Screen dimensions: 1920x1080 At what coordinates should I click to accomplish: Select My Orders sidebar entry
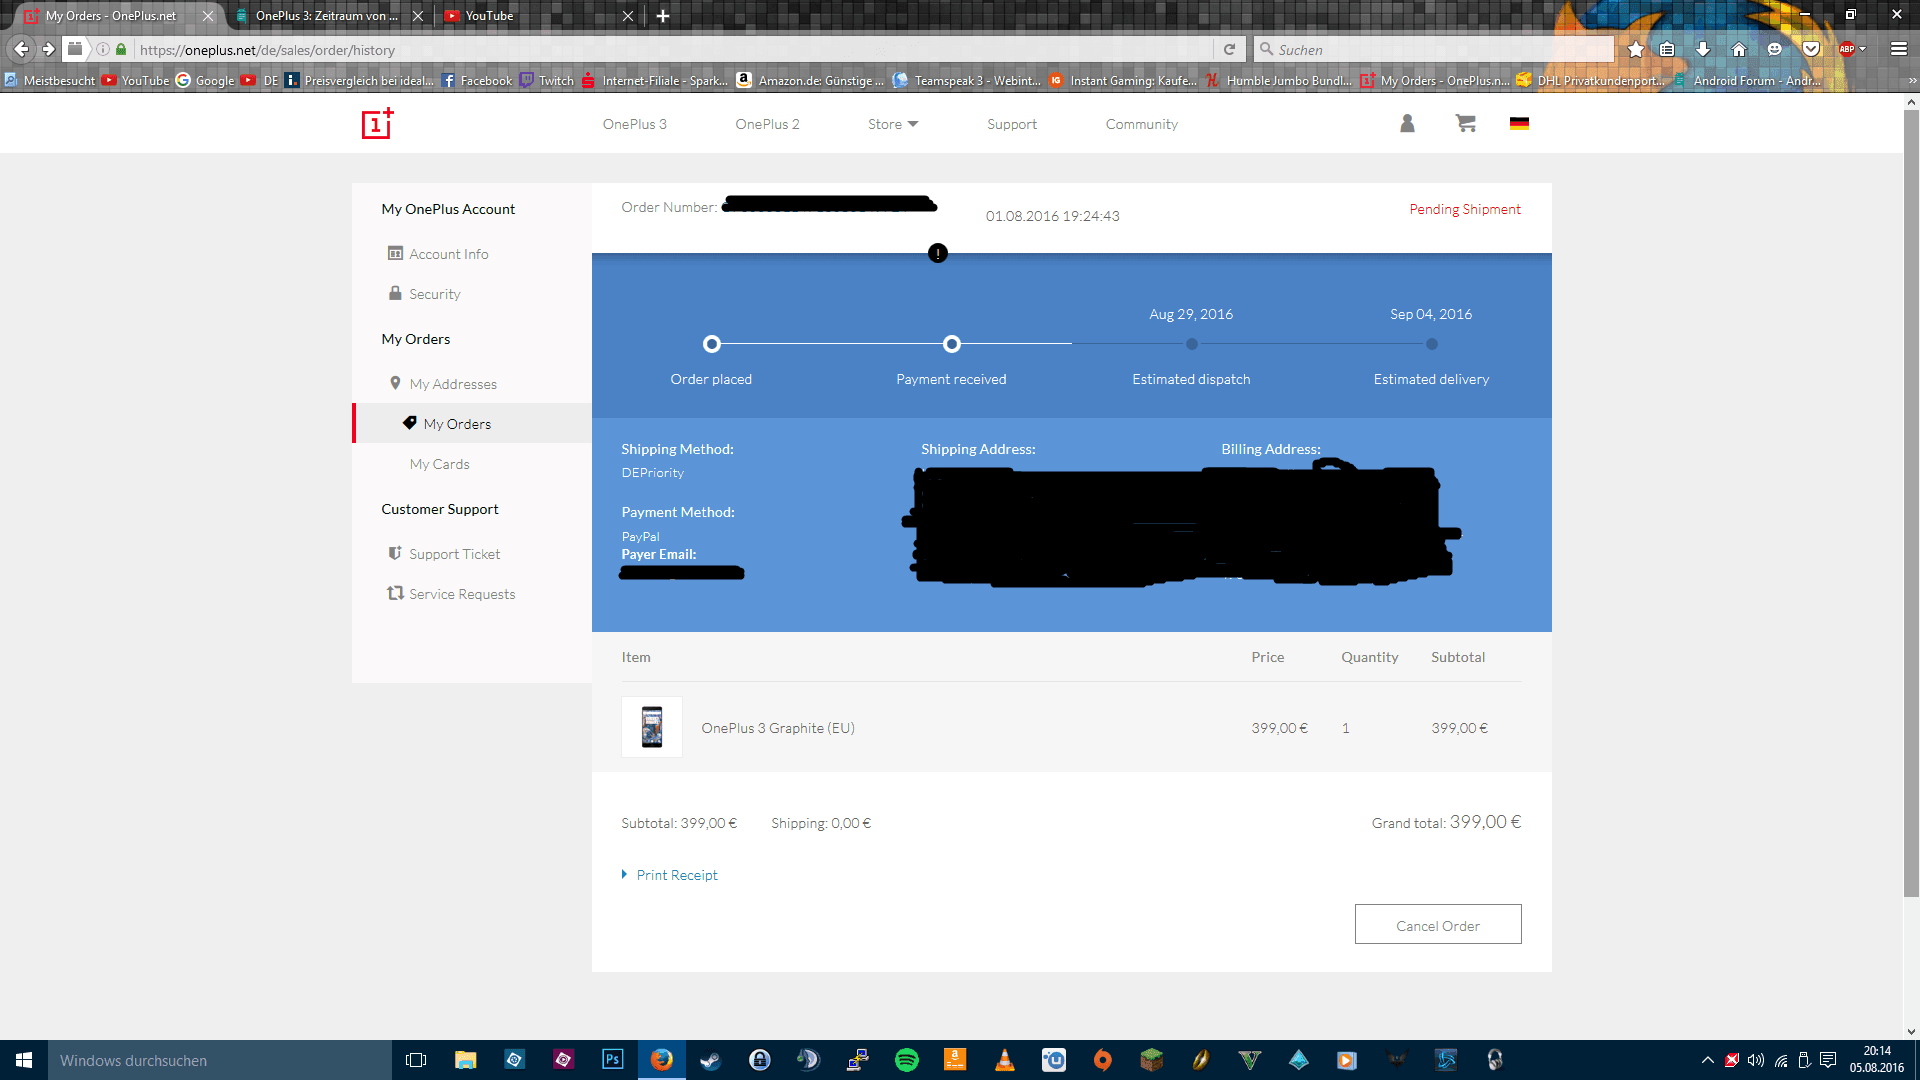click(x=472, y=424)
